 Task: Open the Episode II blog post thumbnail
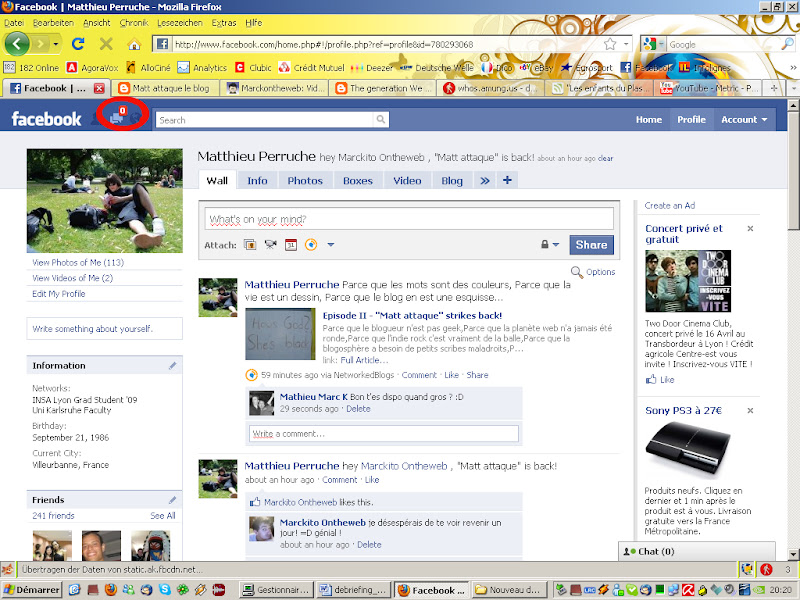pos(280,334)
